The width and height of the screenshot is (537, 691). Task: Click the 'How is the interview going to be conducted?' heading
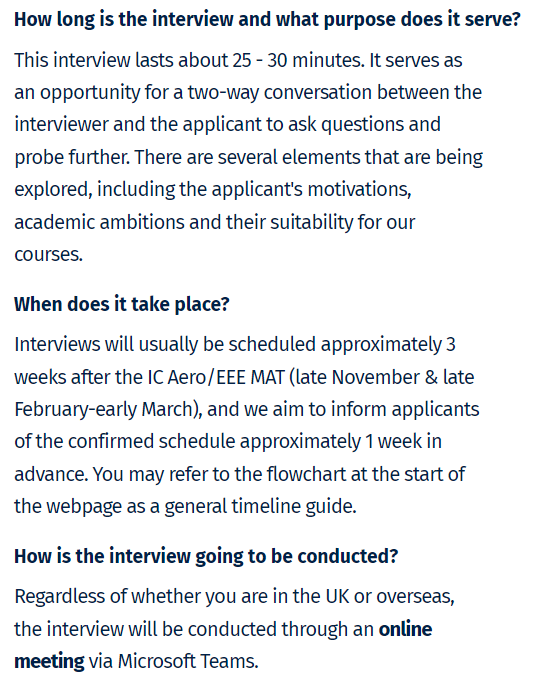tap(206, 556)
